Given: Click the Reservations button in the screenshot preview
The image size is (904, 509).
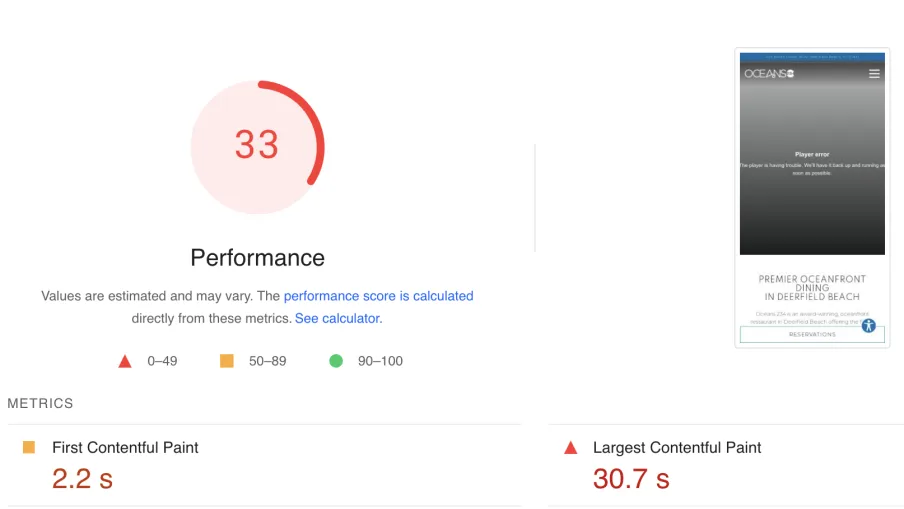Looking at the screenshot, I should coord(812,334).
